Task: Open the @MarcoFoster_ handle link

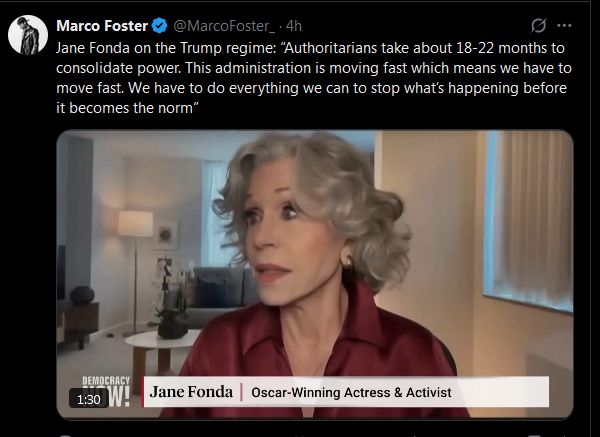Action: 224,26
